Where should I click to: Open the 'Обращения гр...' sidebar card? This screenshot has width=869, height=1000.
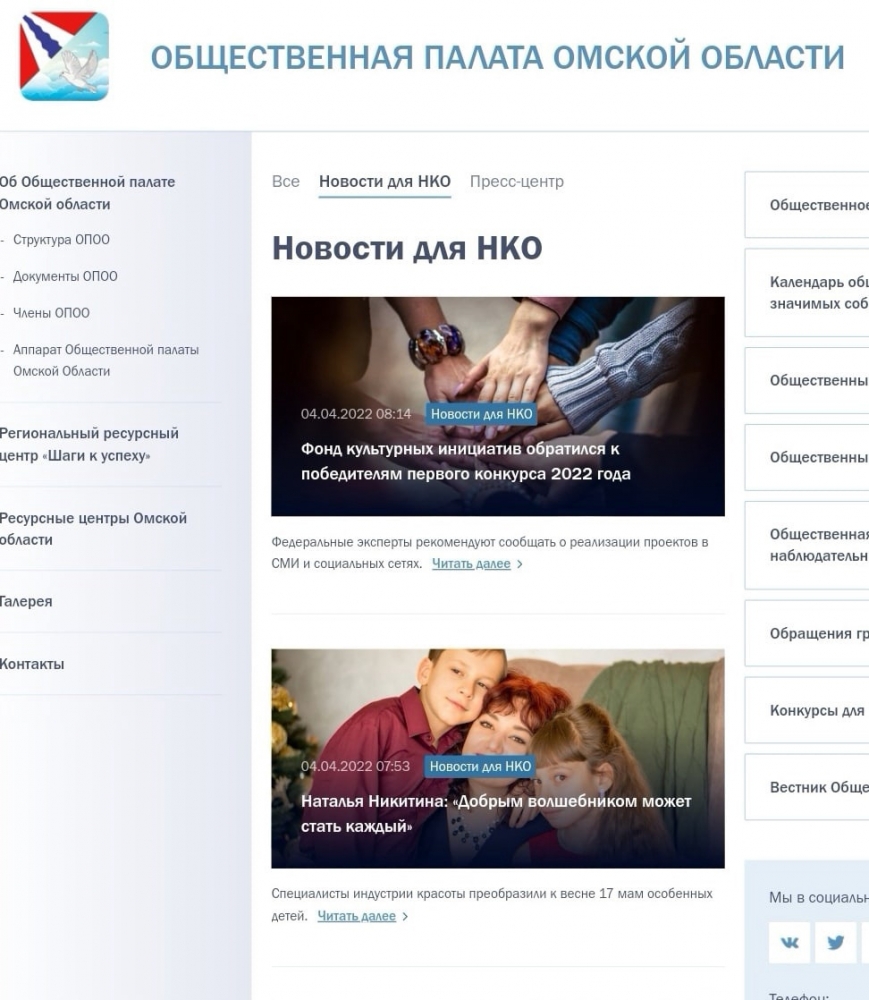[807, 633]
